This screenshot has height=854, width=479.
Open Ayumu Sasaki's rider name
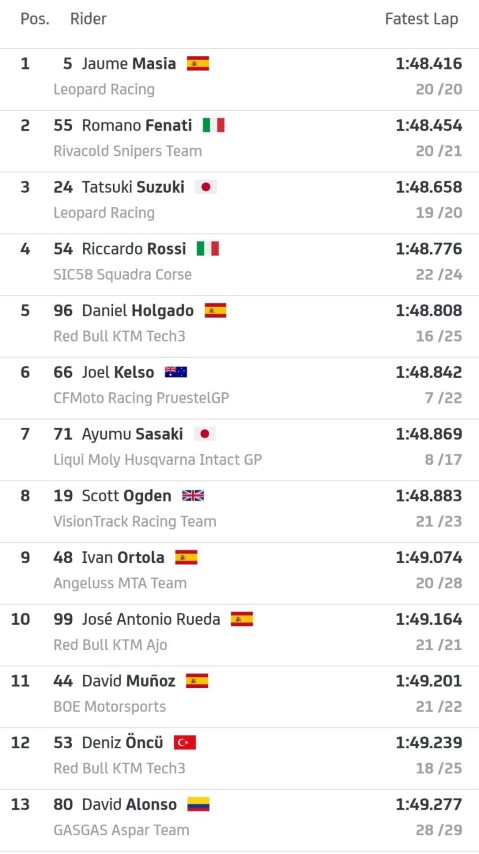[x=132, y=434]
